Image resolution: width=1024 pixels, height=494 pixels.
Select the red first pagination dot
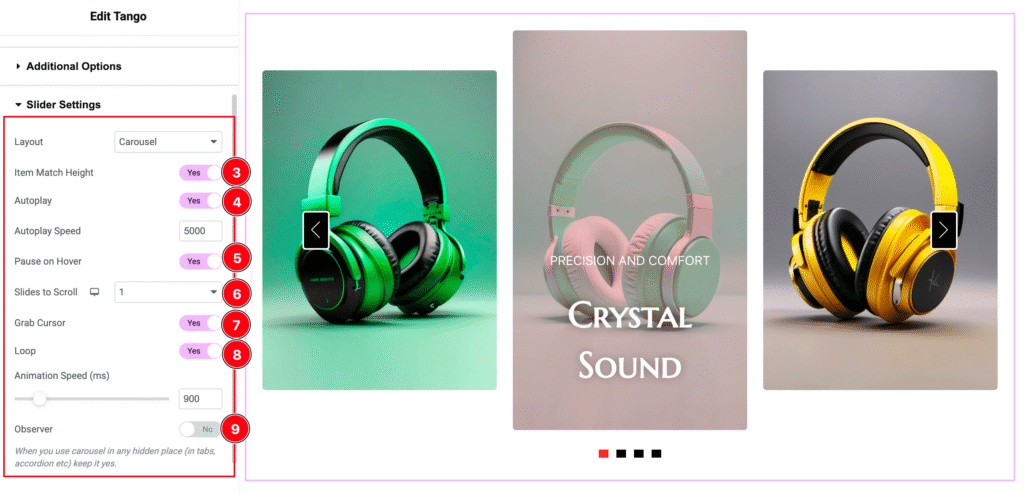pyautogui.click(x=603, y=453)
